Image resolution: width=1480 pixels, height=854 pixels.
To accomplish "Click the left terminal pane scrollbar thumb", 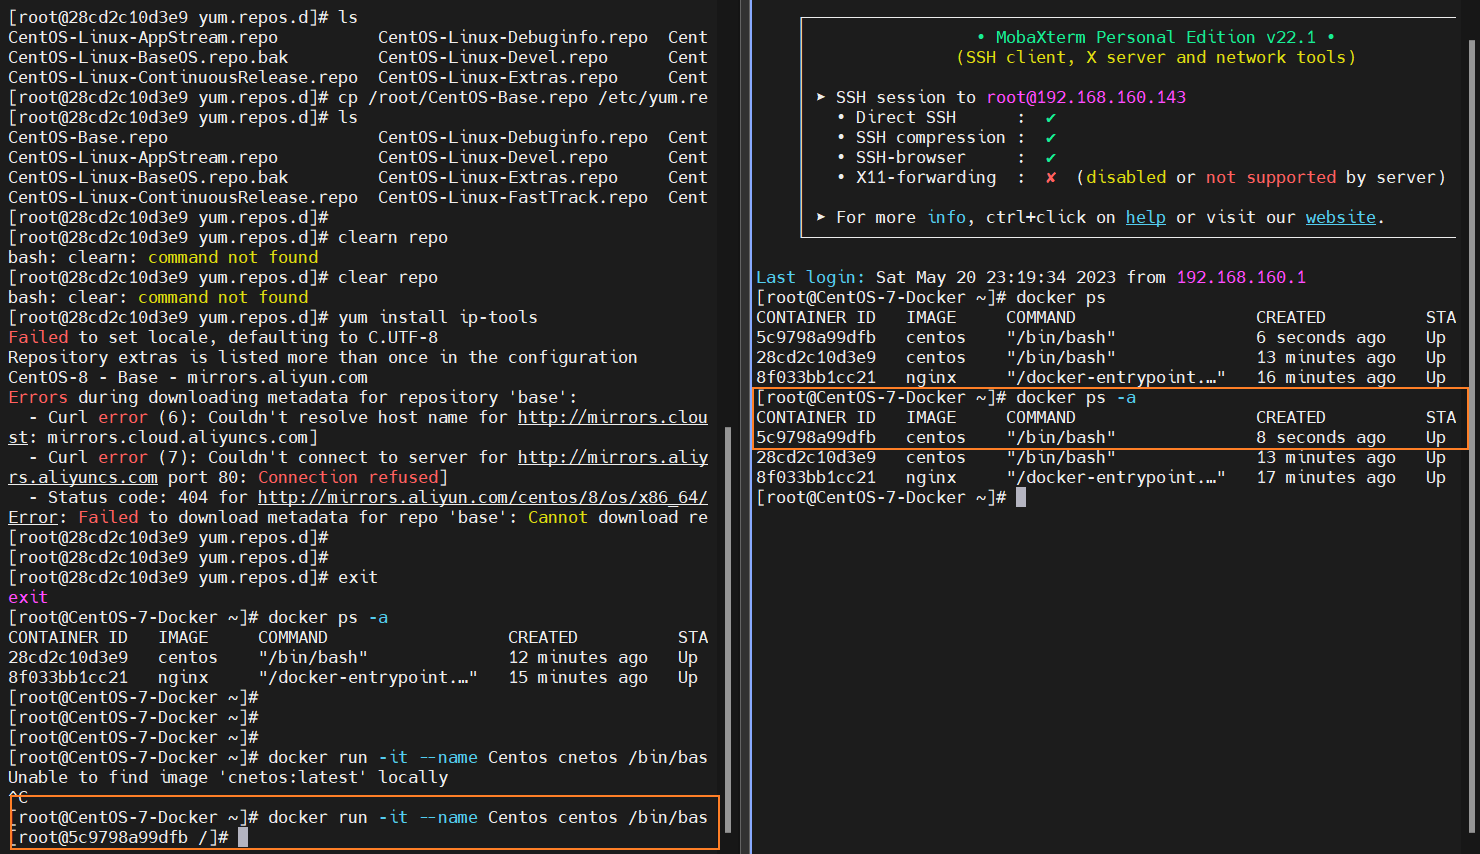I will 727,630.
